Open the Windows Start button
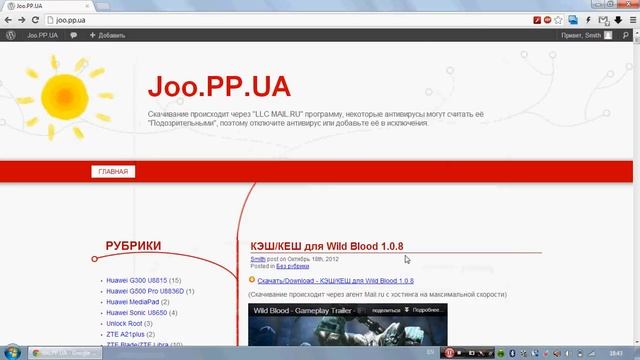The image size is (640, 360). click(12, 353)
